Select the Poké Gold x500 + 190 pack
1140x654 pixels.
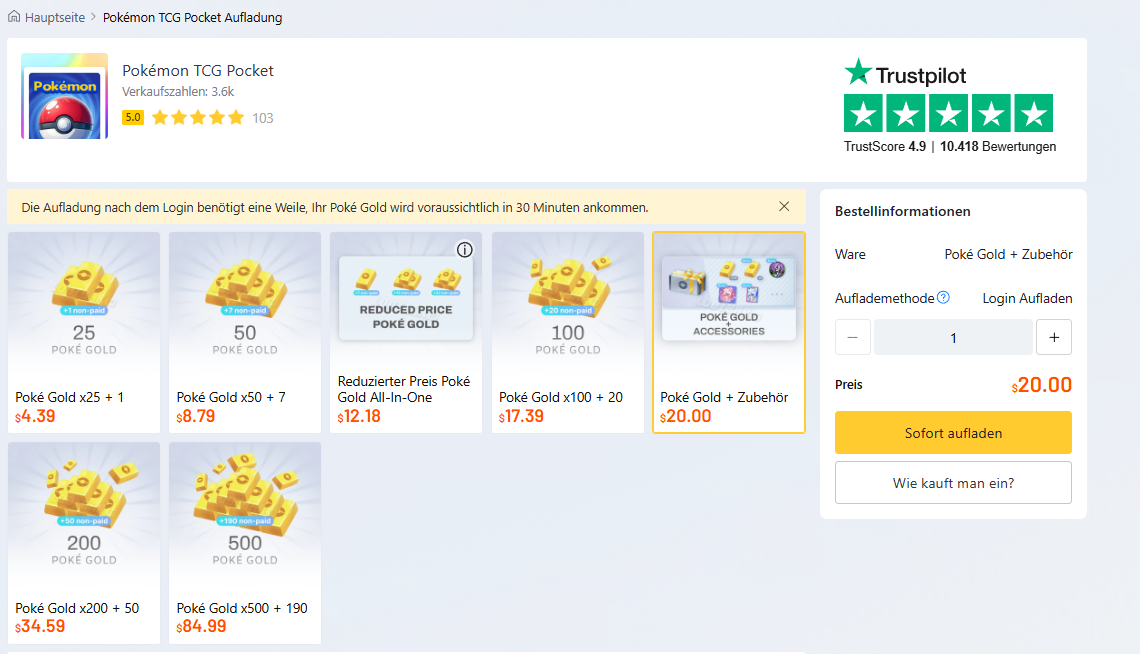[245, 543]
